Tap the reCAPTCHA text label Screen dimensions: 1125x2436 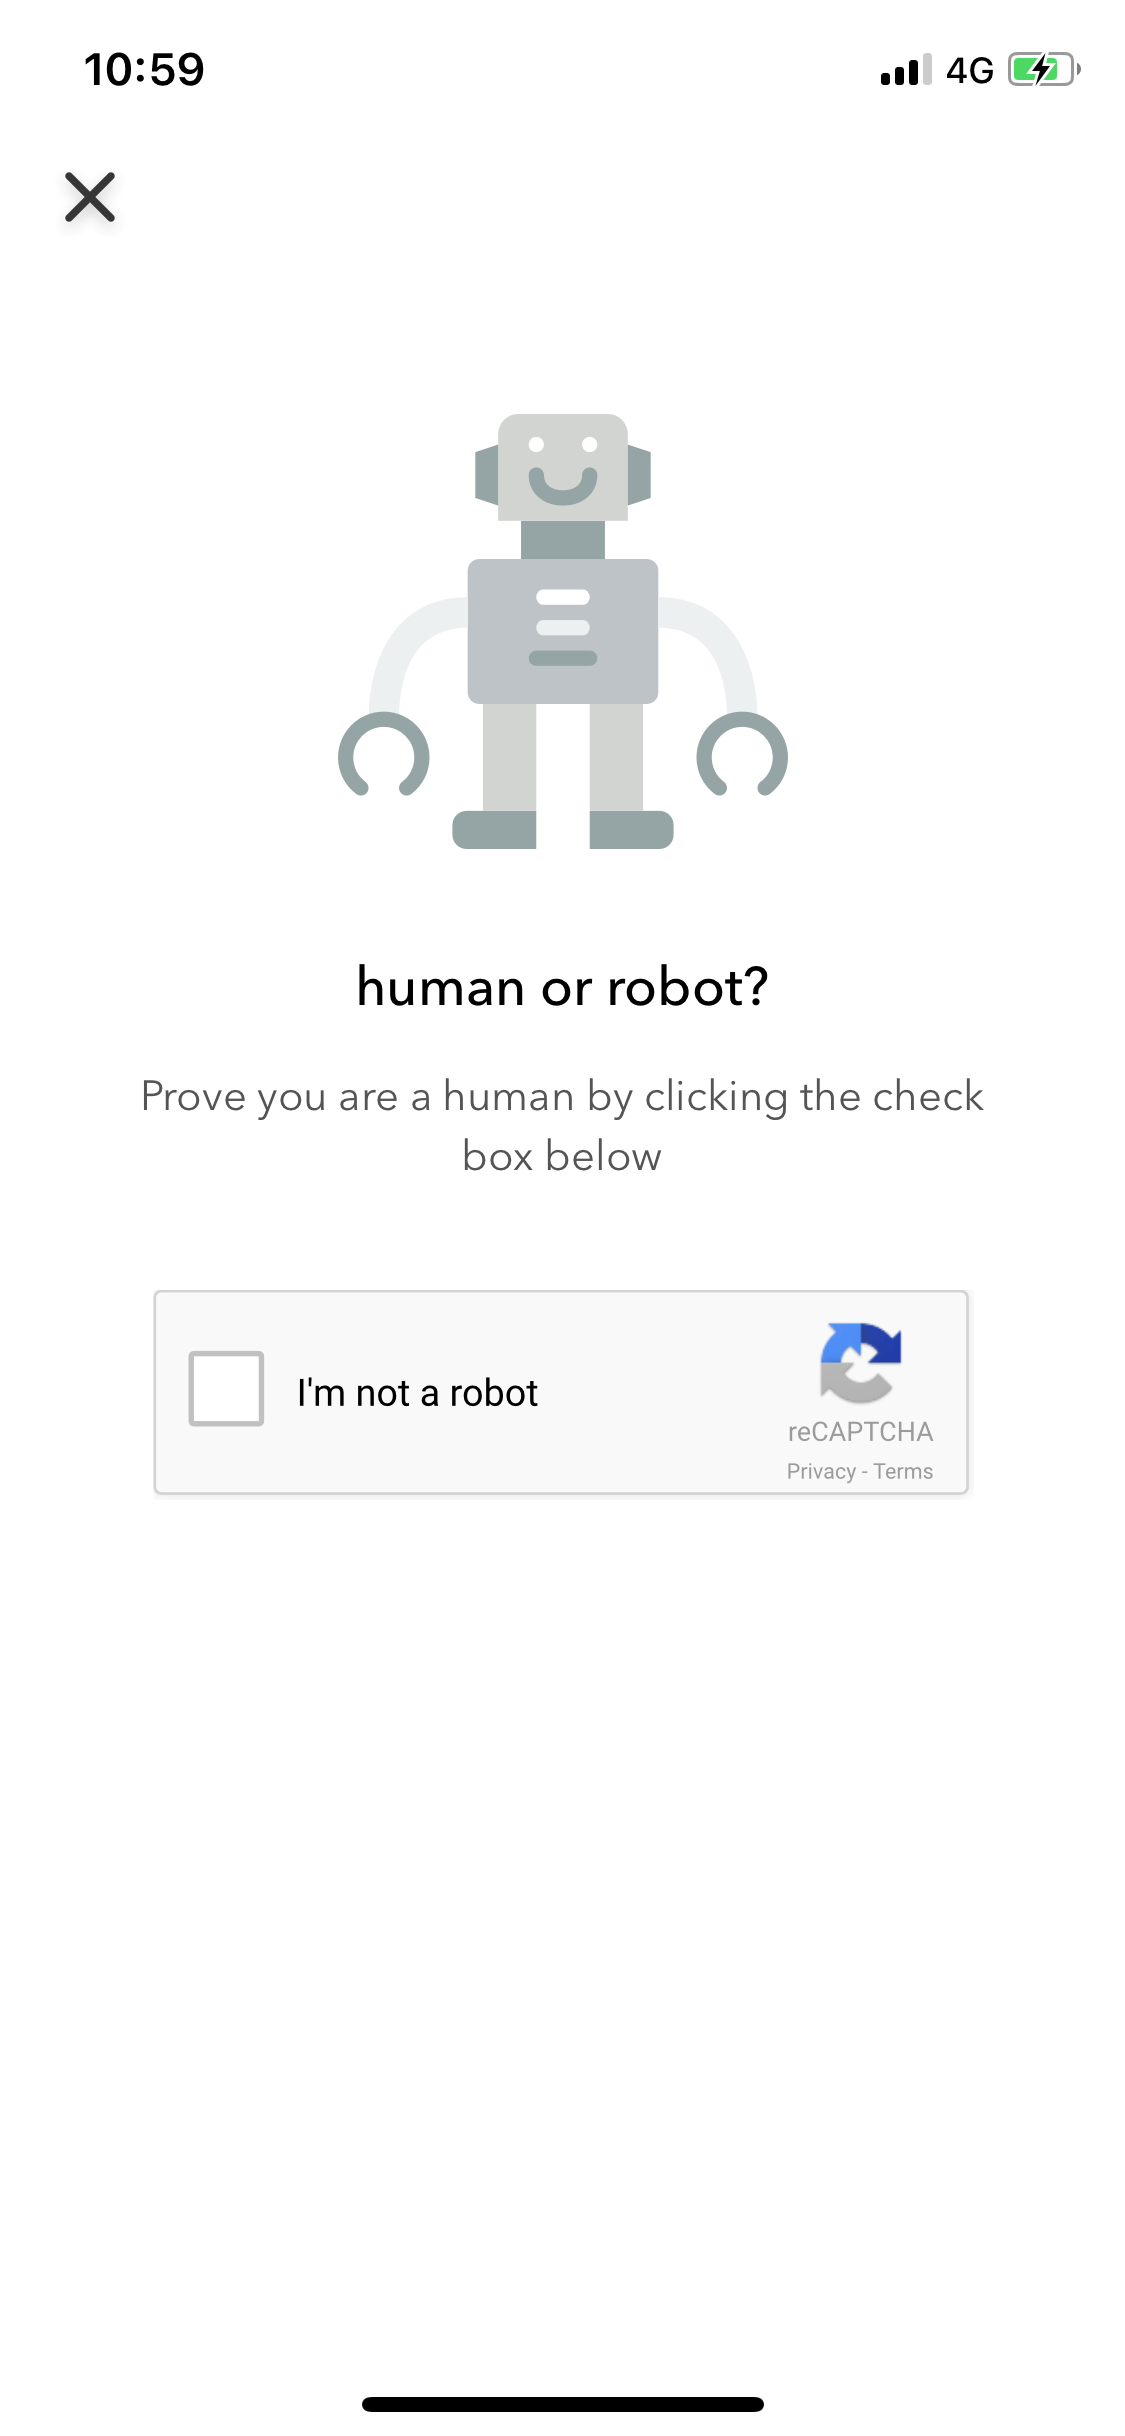861,1432
